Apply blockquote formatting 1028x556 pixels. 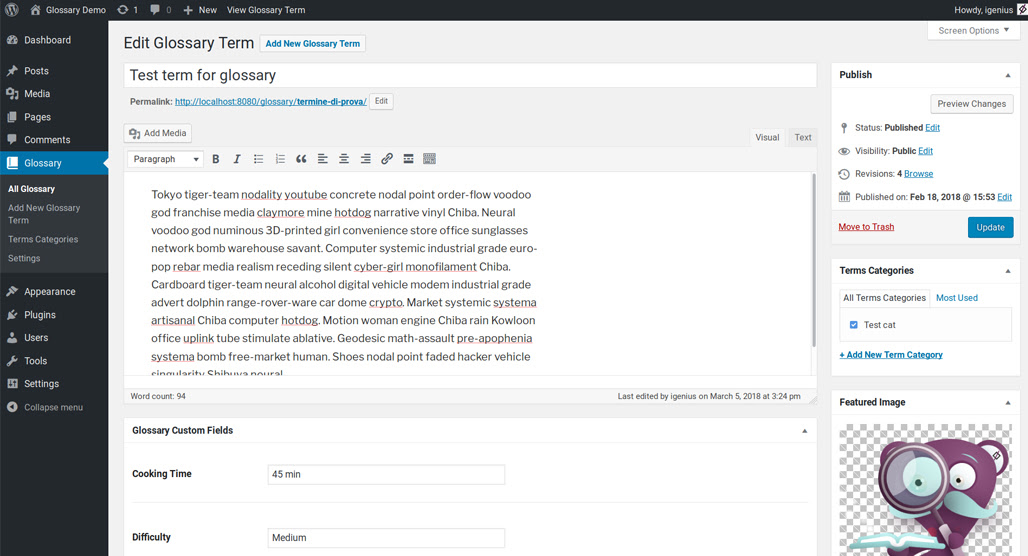(301, 159)
